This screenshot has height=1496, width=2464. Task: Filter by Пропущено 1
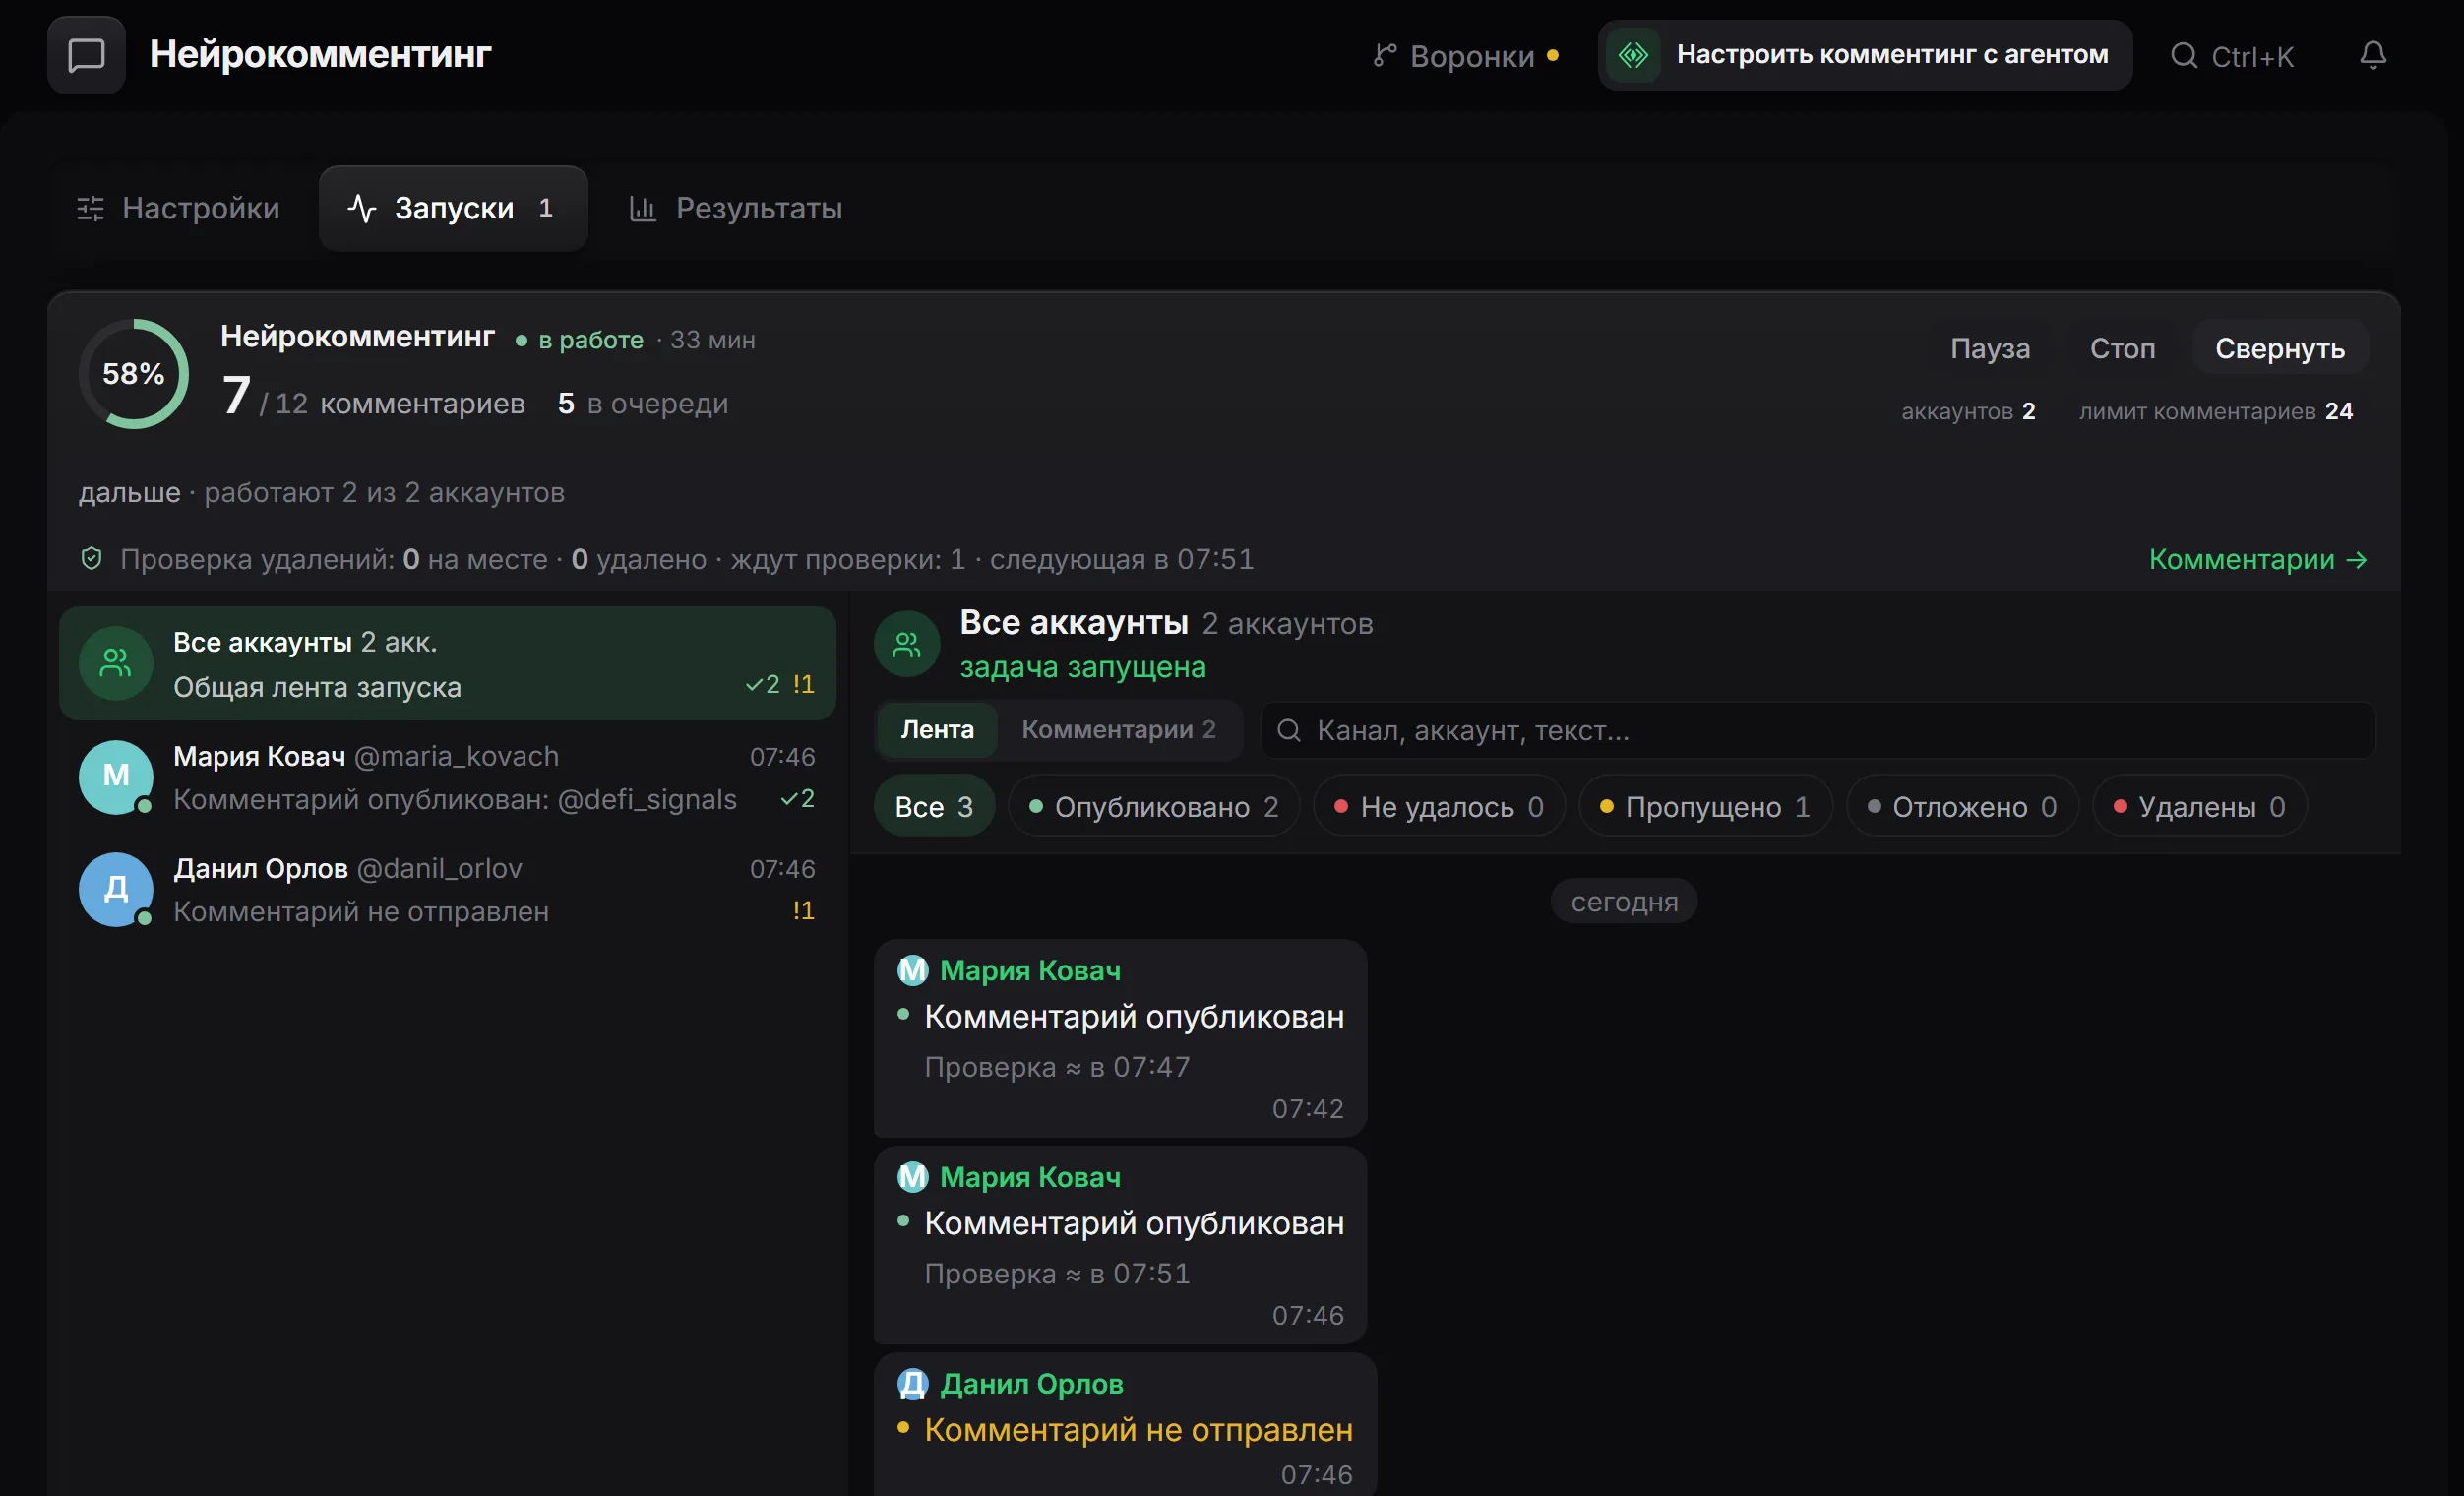coord(1705,806)
